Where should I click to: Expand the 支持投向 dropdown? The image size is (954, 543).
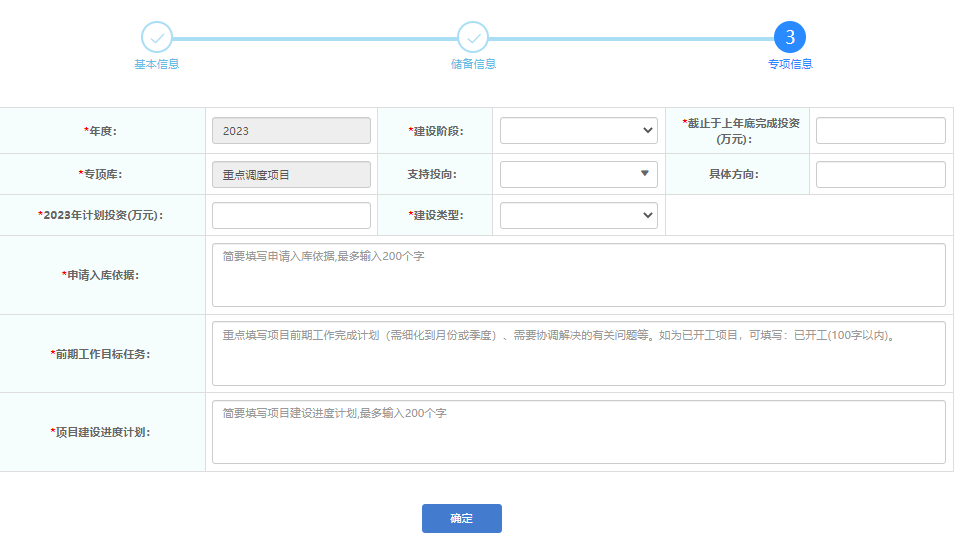(578, 174)
